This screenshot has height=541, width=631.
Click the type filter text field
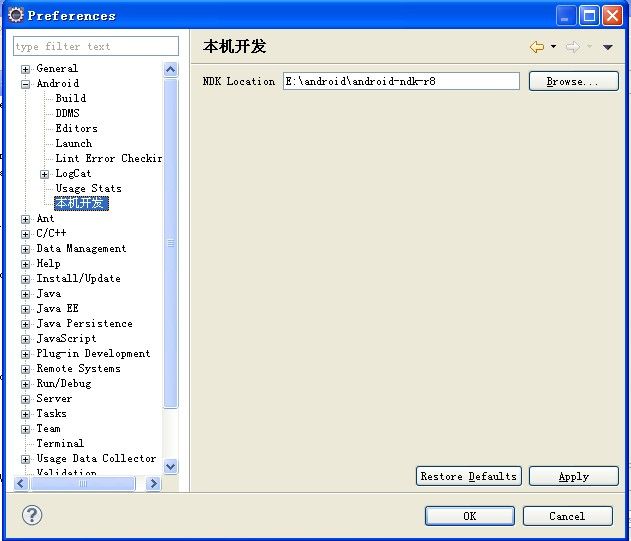tap(96, 46)
